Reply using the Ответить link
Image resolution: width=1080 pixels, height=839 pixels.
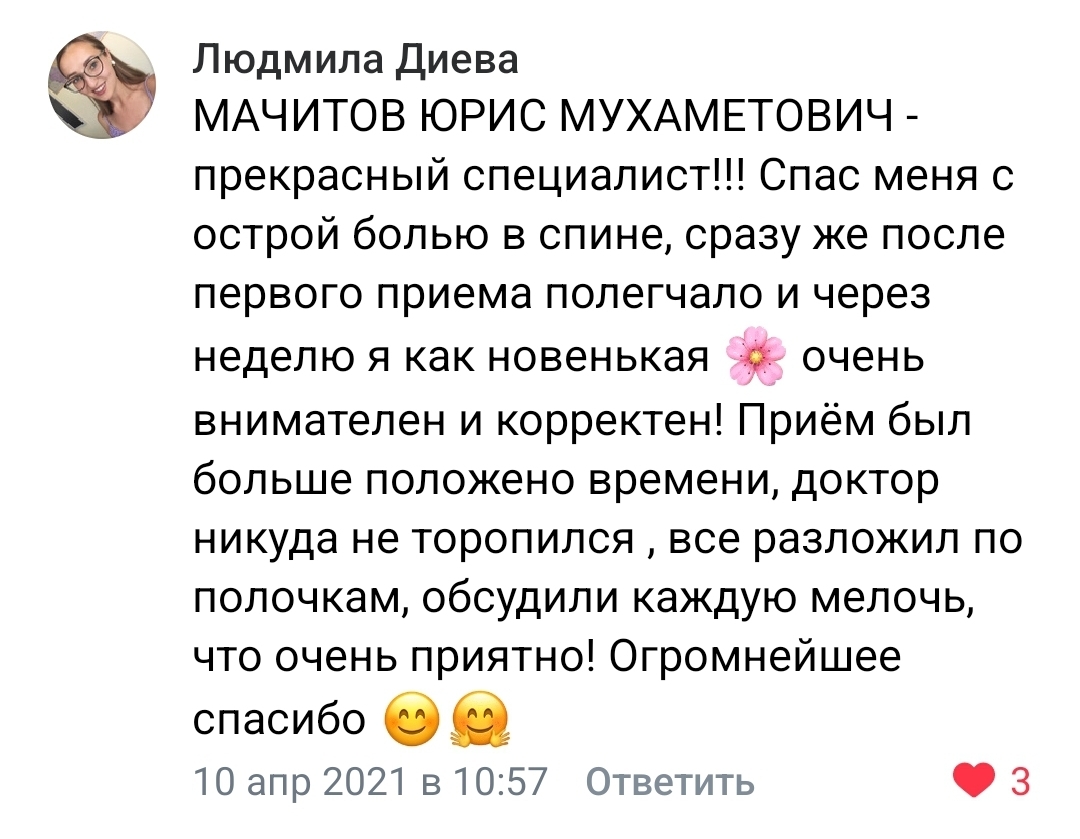click(669, 783)
